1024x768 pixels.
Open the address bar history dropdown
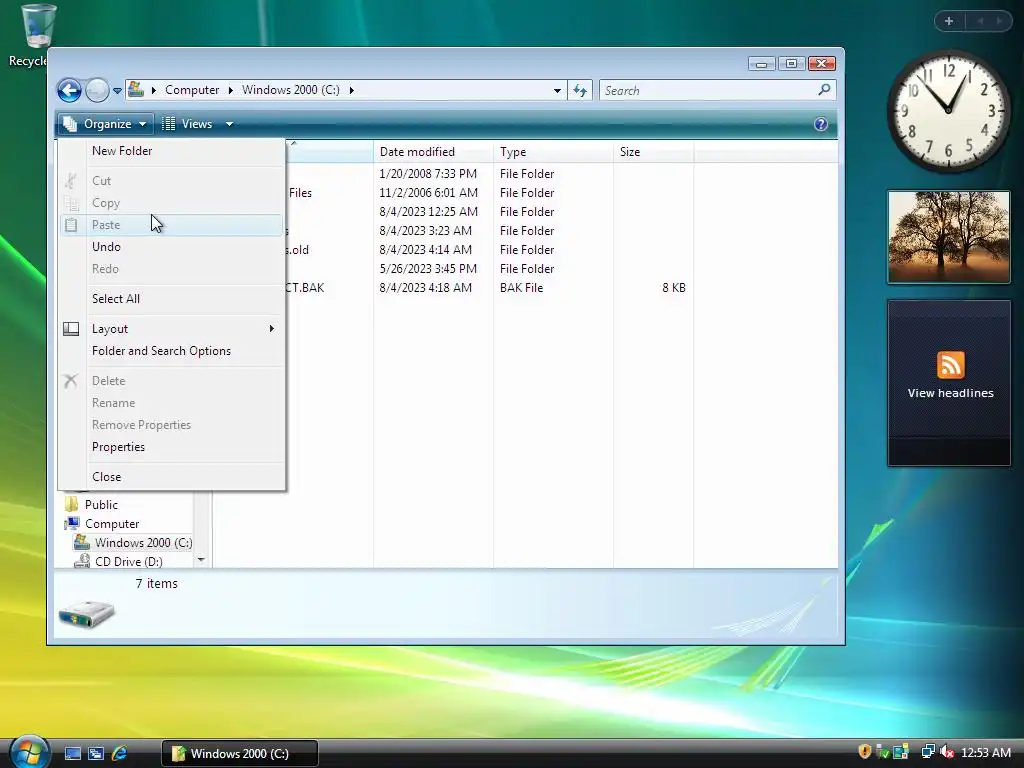pyautogui.click(x=557, y=91)
